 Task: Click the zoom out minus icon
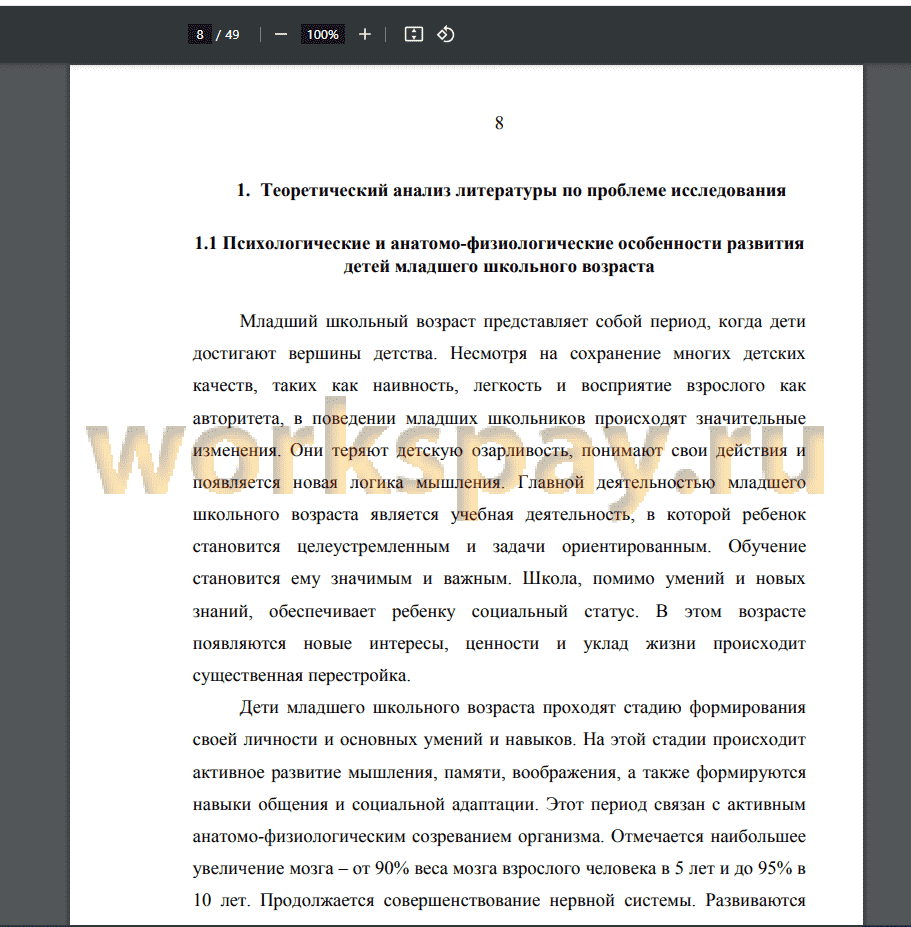[x=281, y=34]
